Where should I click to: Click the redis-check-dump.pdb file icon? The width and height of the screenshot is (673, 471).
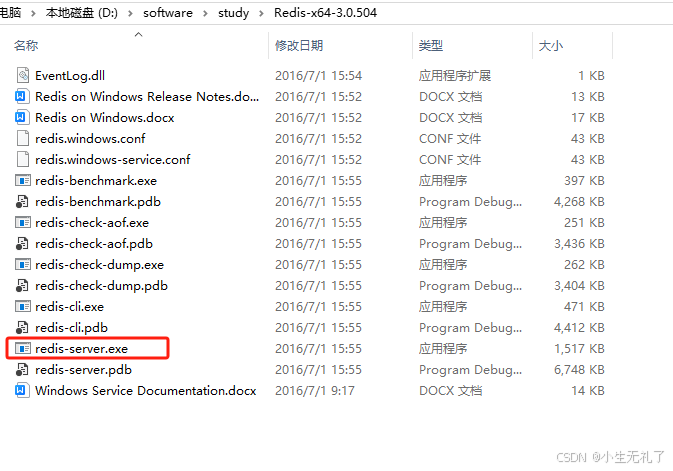tap(23, 286)
